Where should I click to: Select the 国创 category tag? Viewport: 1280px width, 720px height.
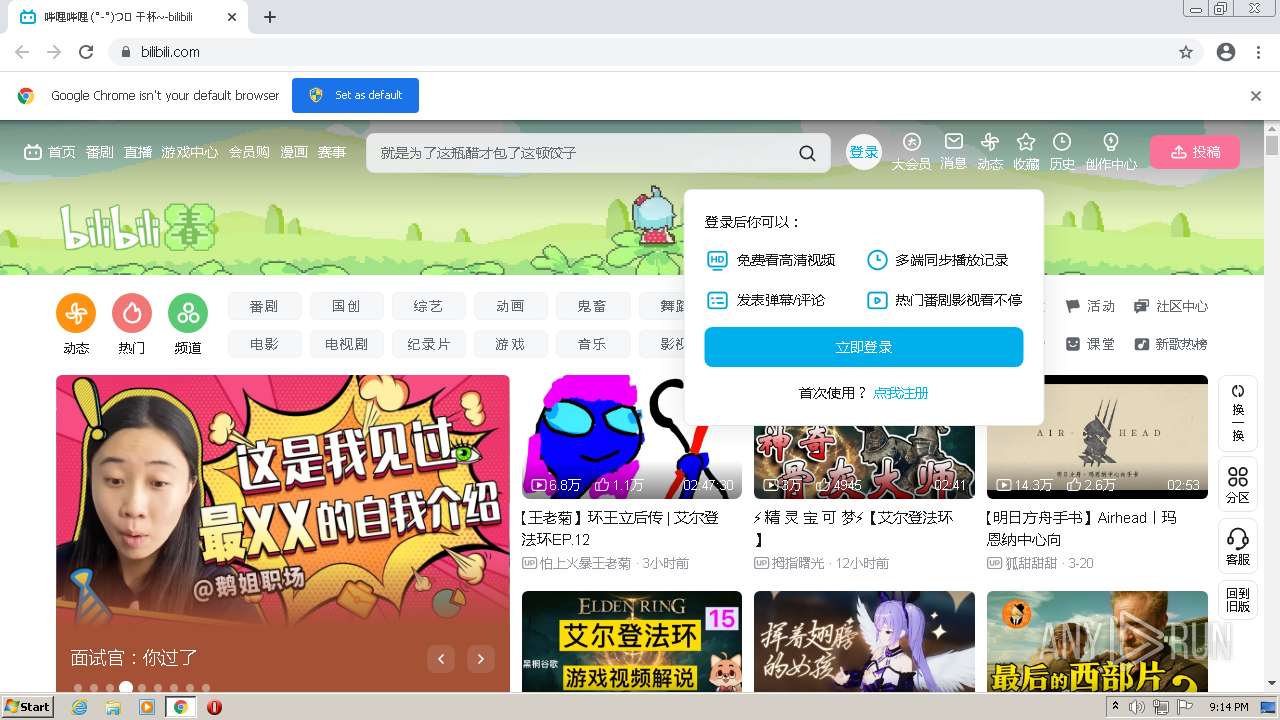[346, 306]
